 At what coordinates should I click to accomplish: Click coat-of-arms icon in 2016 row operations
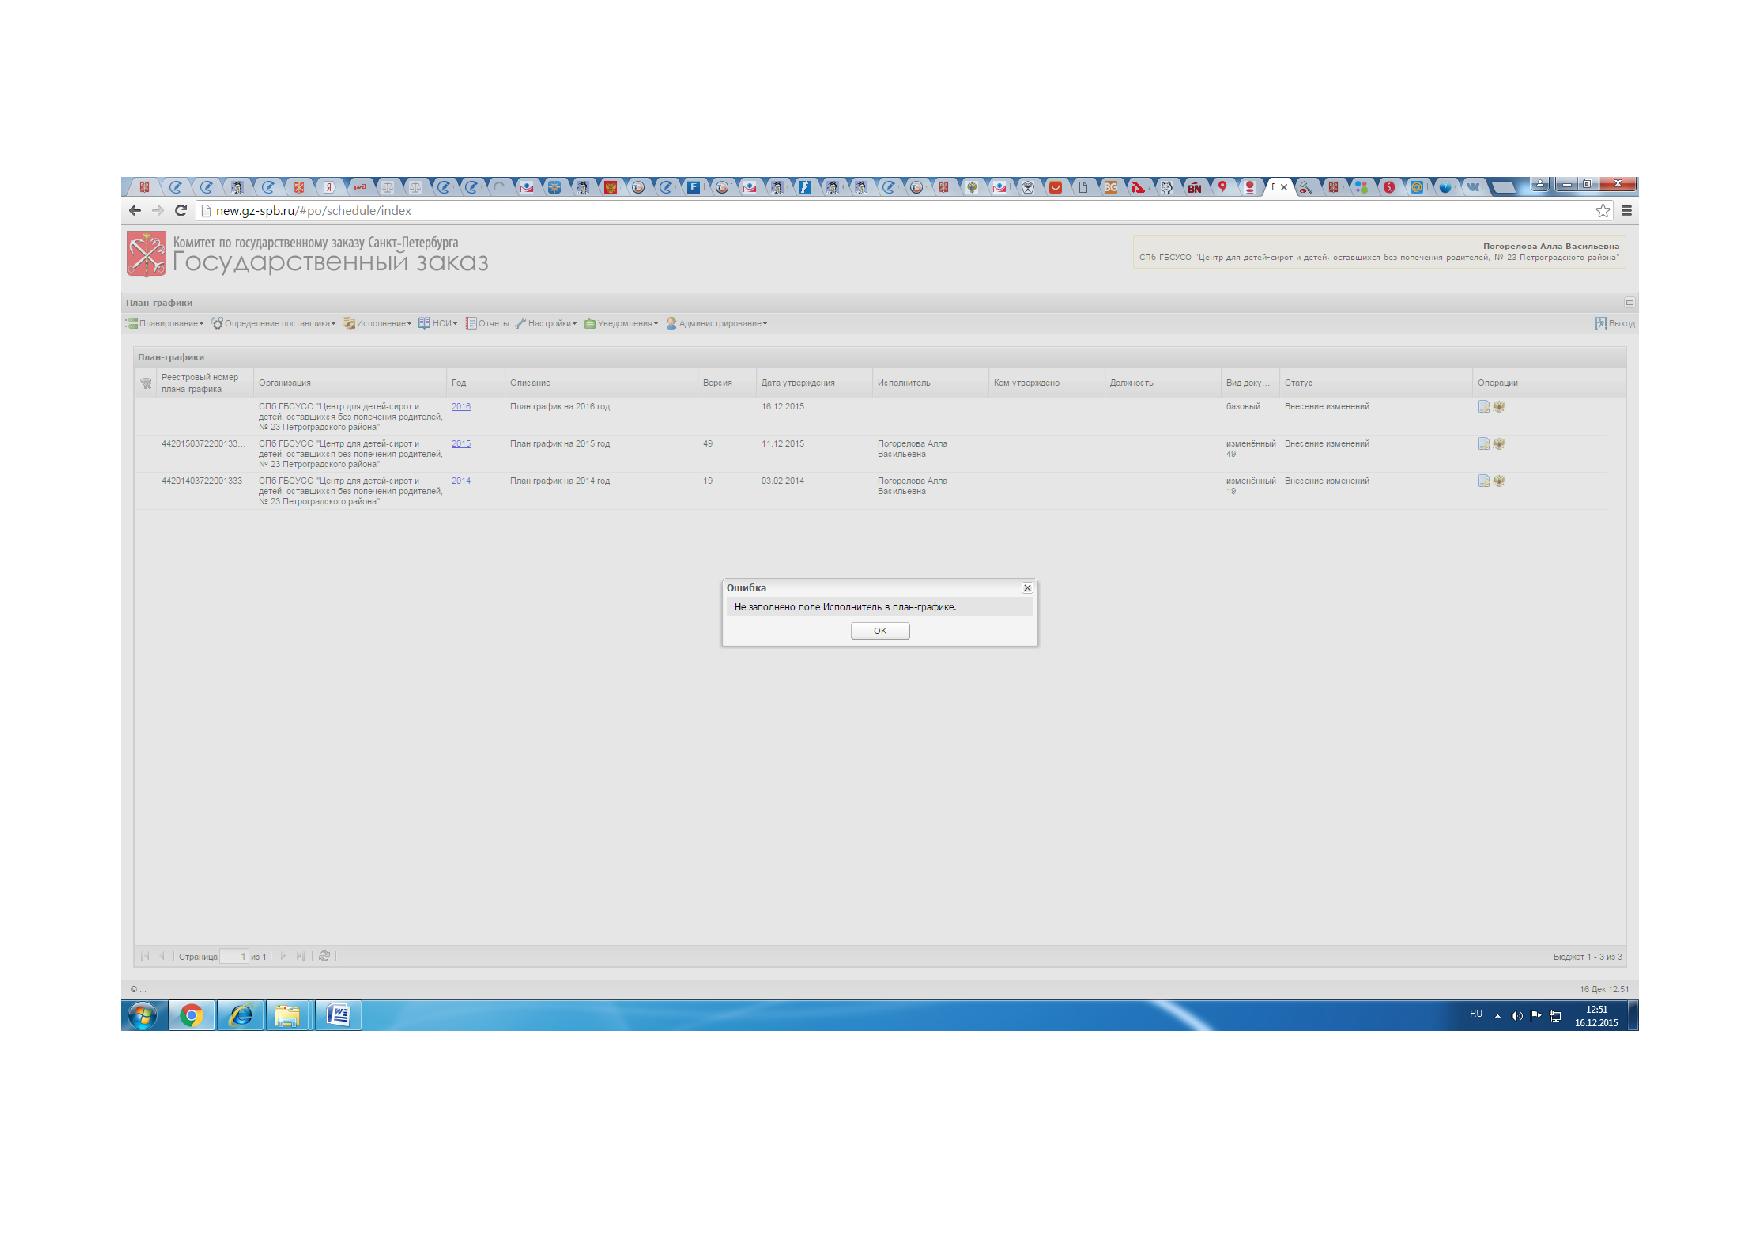point(1499,407)
